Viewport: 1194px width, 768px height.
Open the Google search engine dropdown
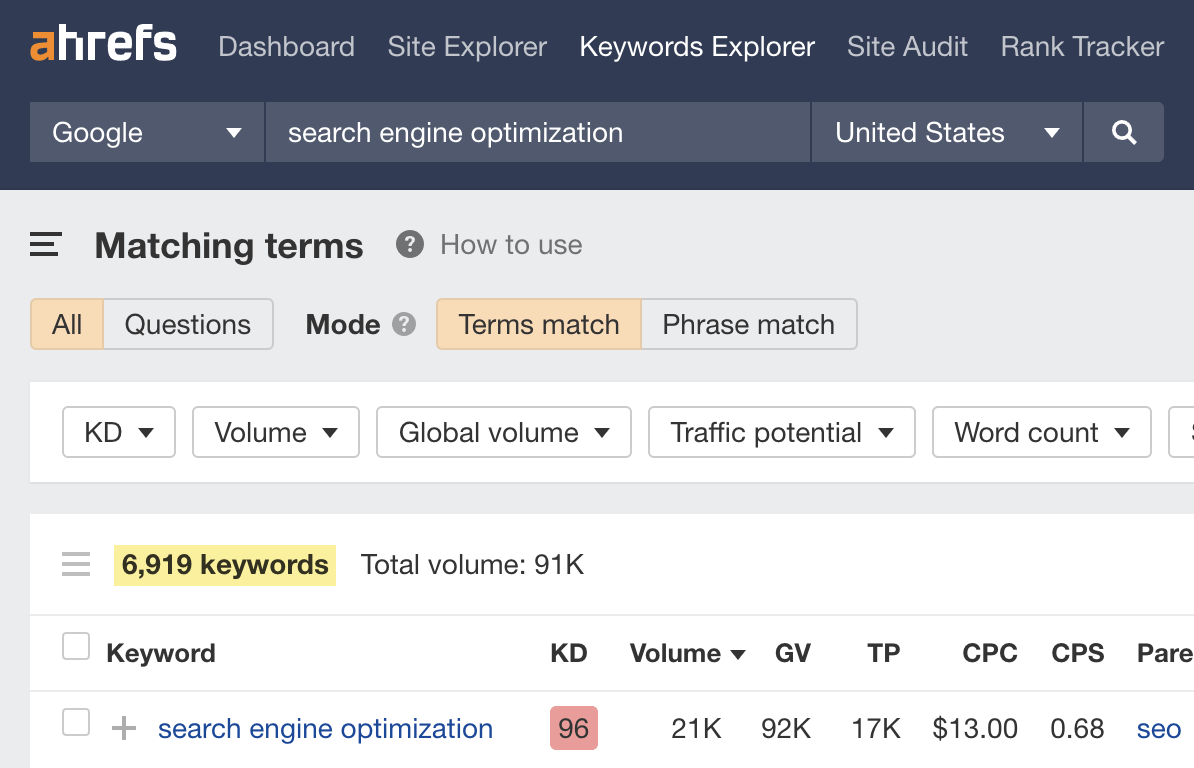147,132
